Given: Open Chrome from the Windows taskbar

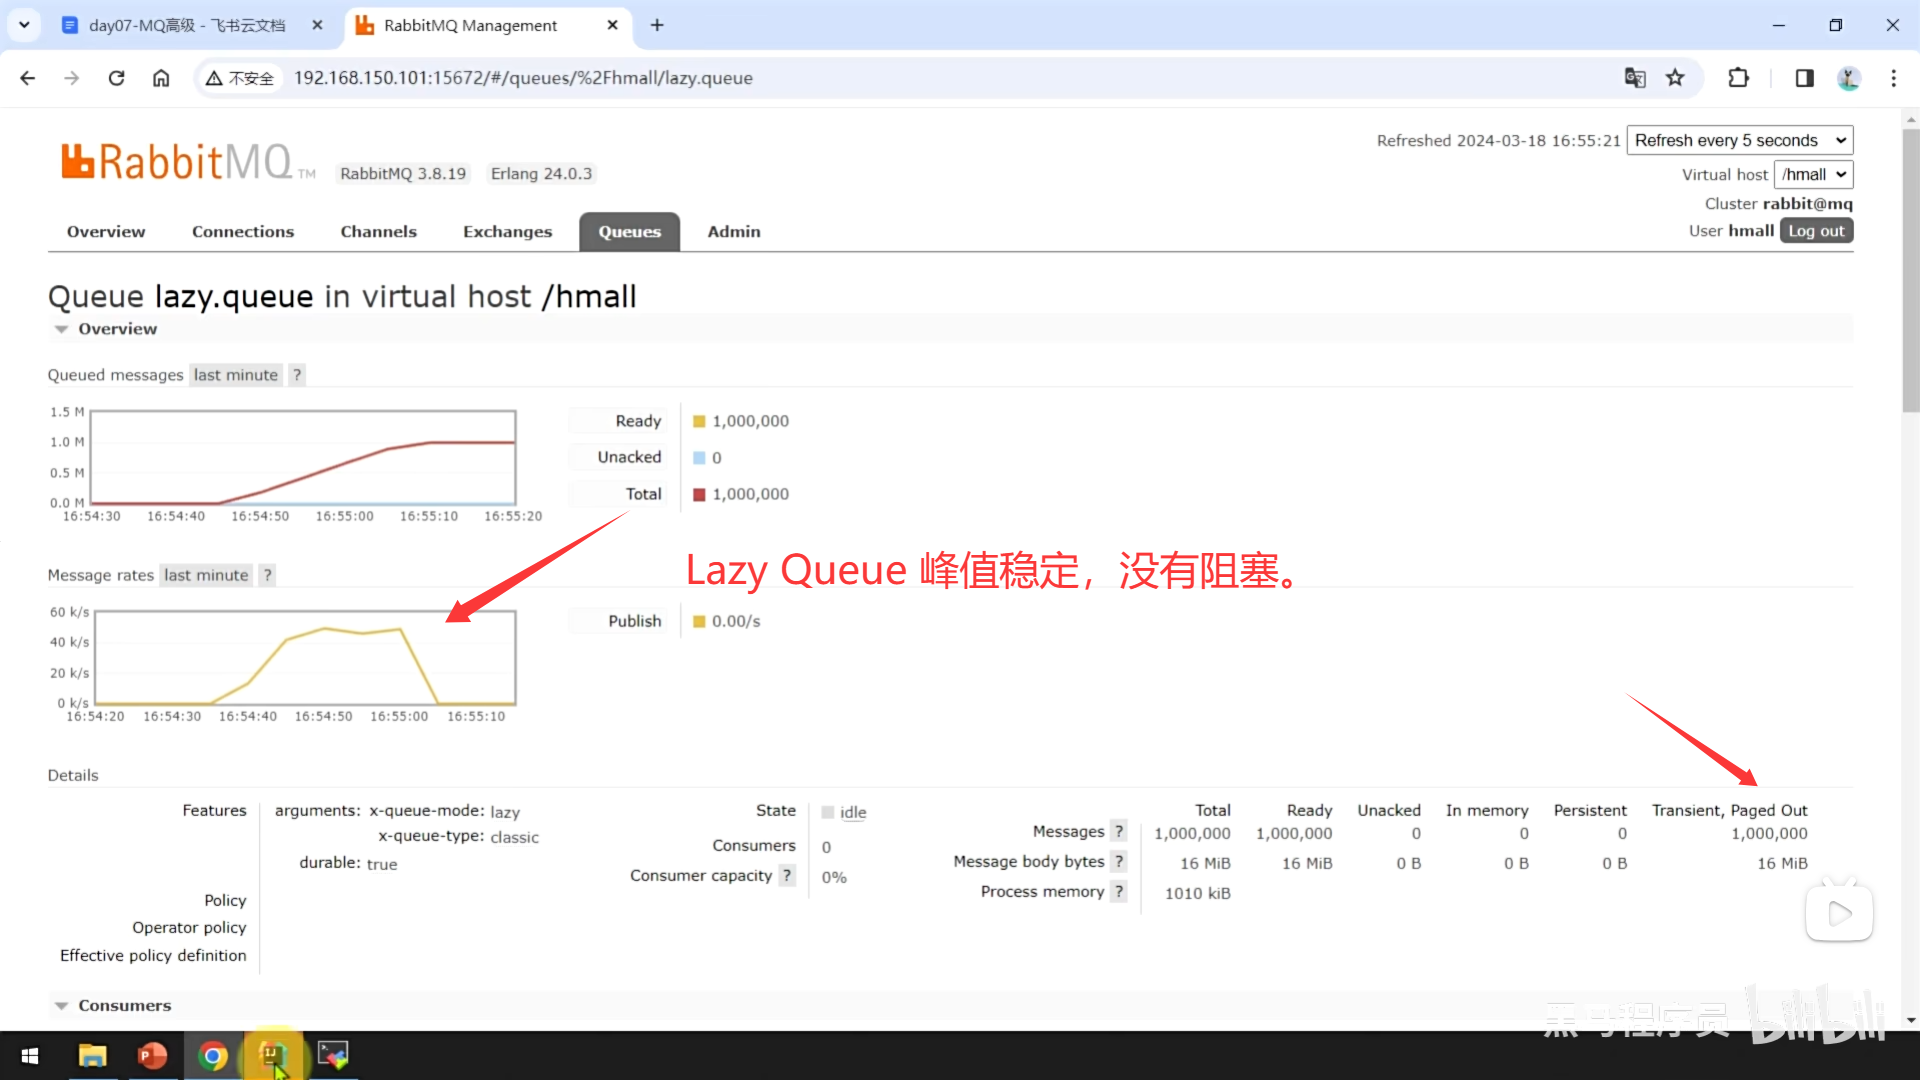Looking at the screenshot, I should (x=212, y=1056).
